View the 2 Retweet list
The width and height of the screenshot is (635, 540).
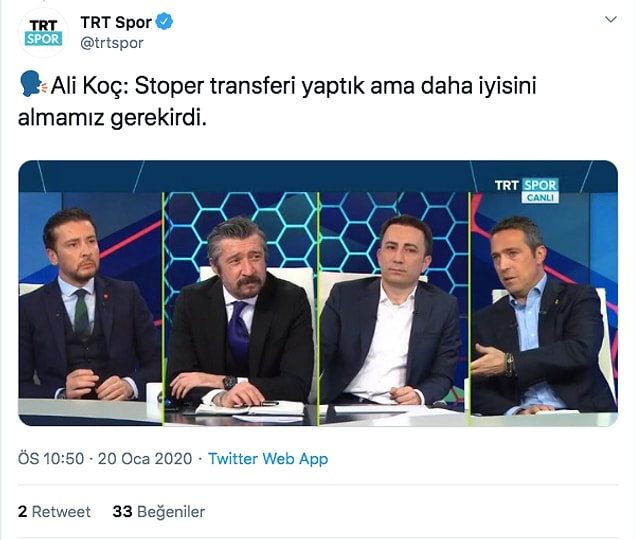54,512
